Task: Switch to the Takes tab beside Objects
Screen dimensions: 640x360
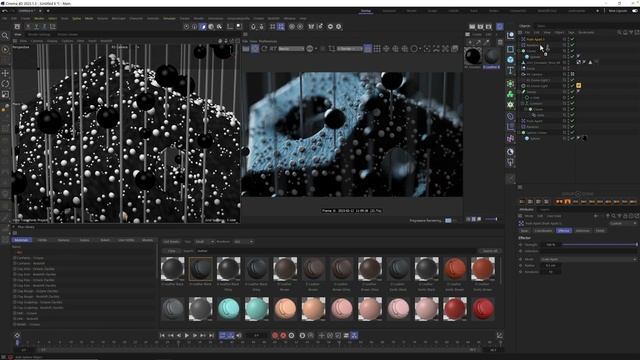Action: [541, 26]
